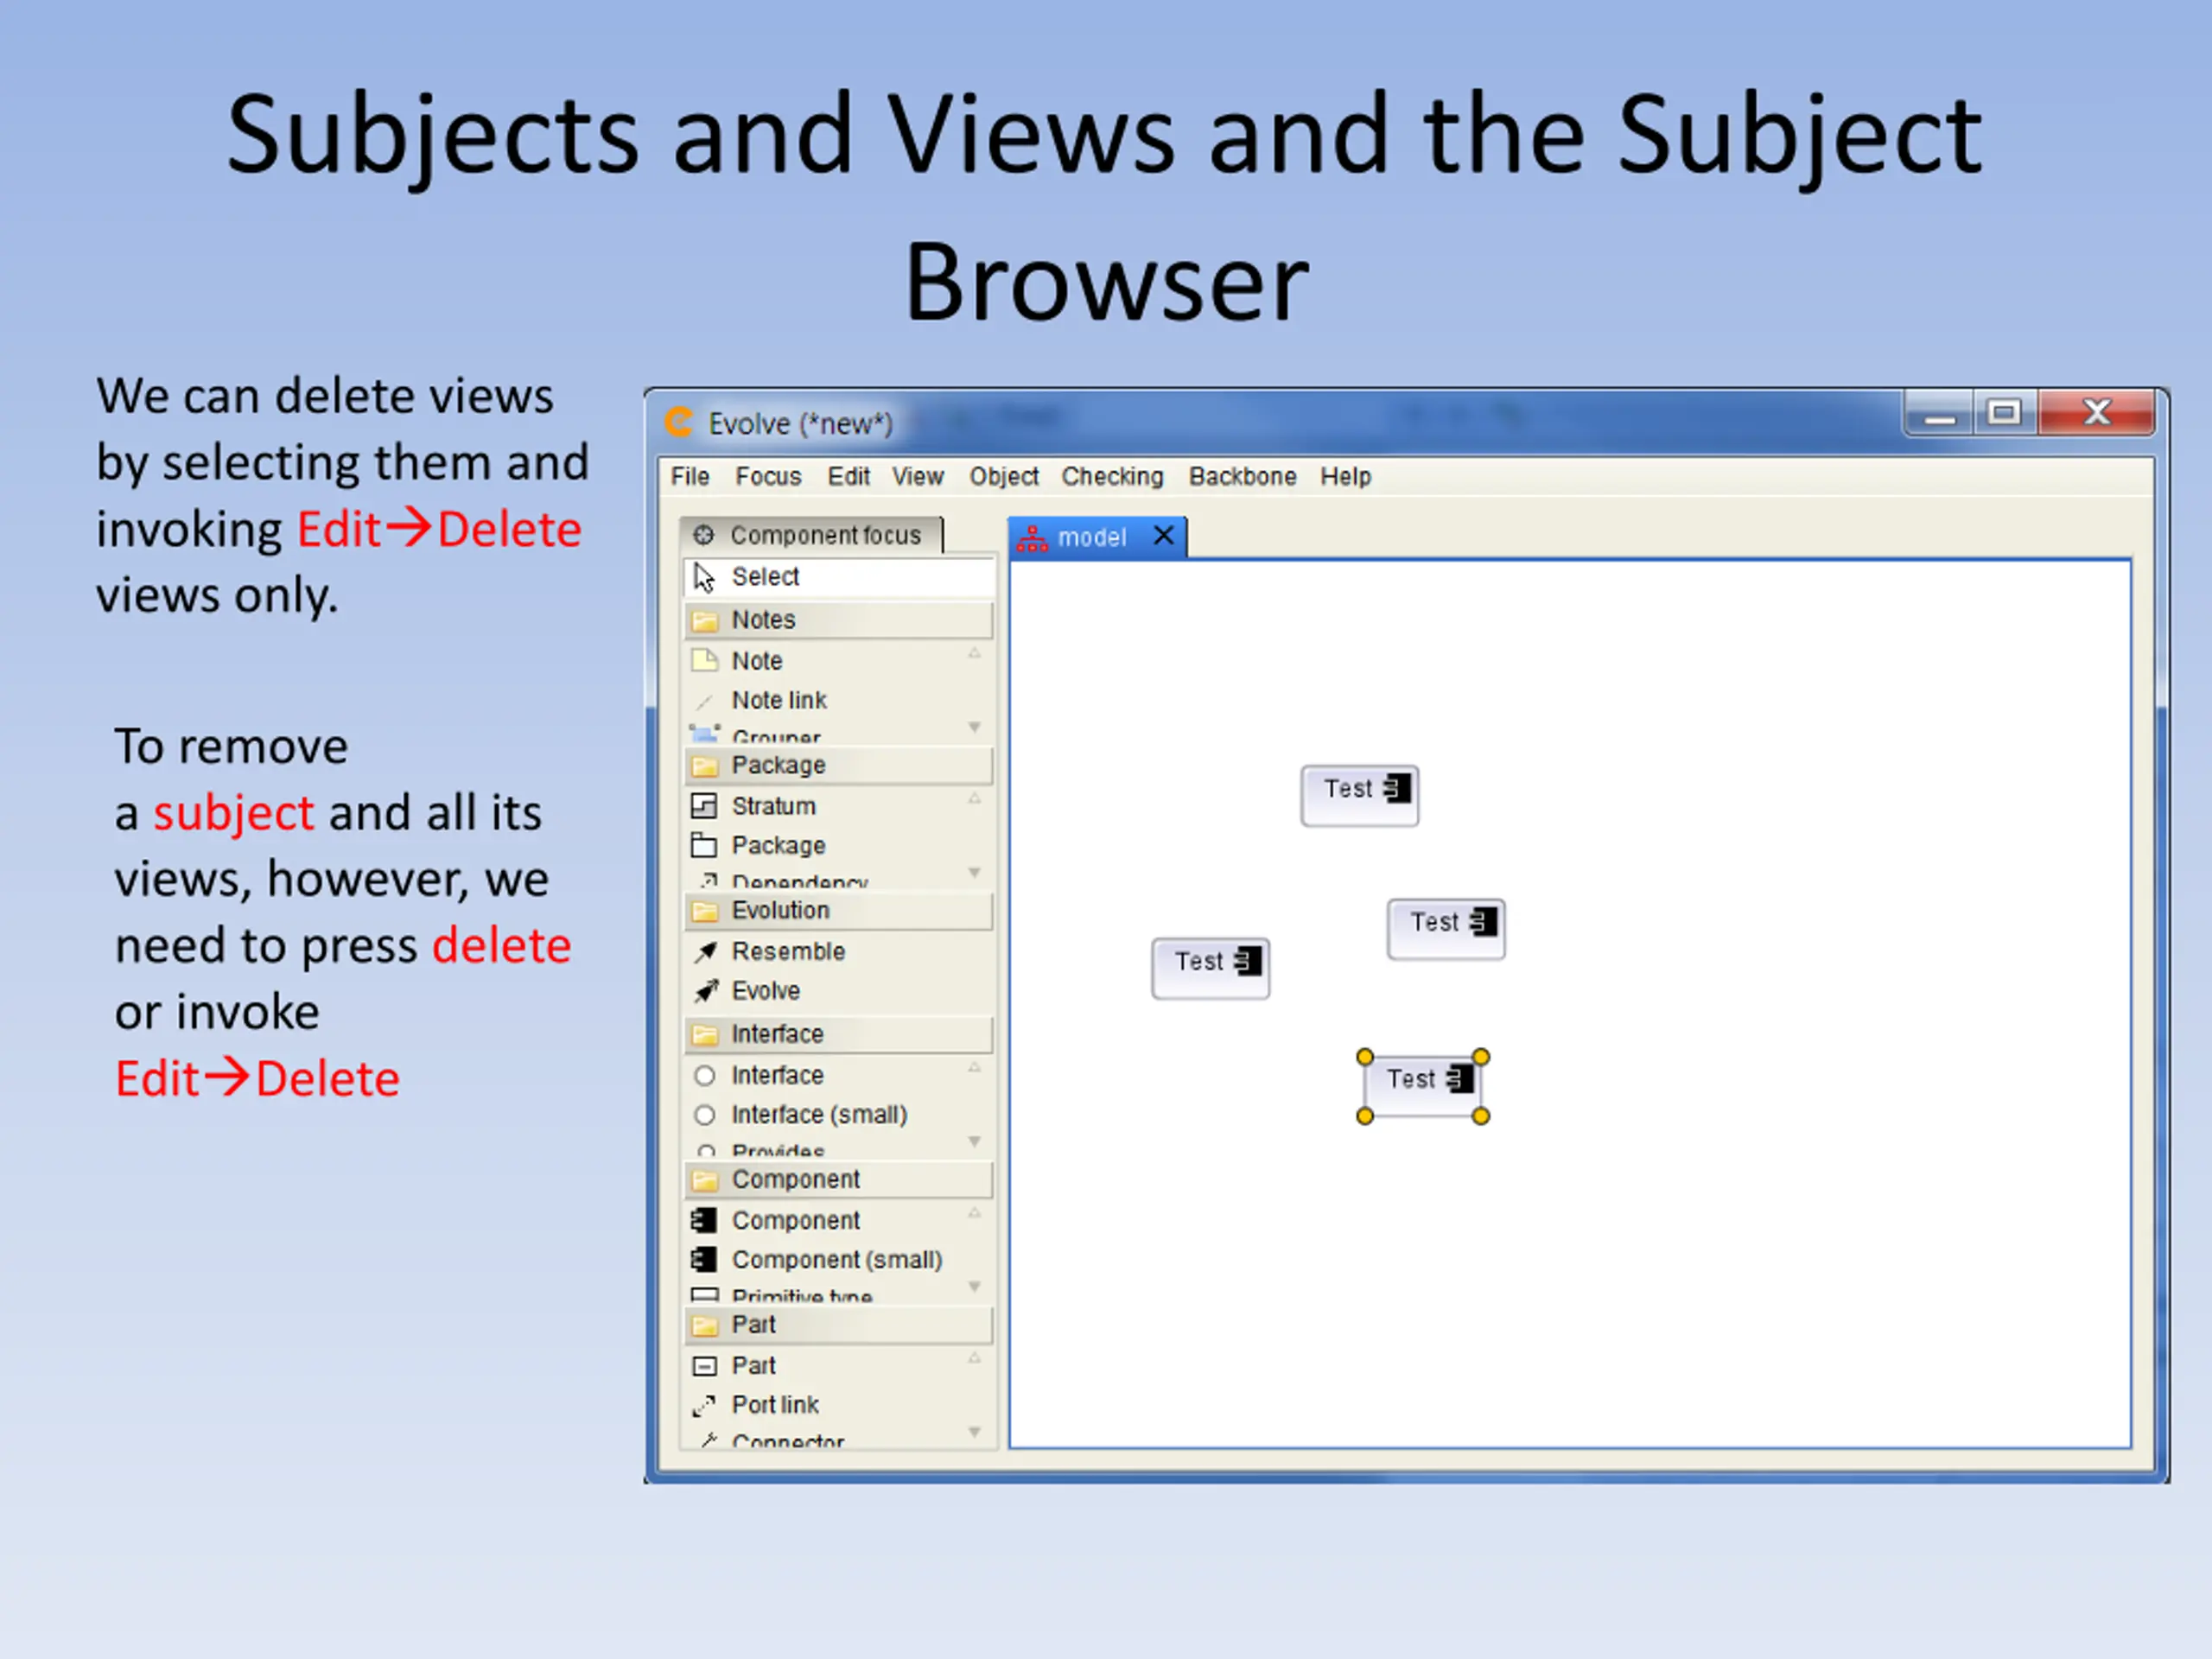The height and width of the screenshot is (1659, 2212).
Task: Select the Evolve tool icon
Action: click(706, 991)
